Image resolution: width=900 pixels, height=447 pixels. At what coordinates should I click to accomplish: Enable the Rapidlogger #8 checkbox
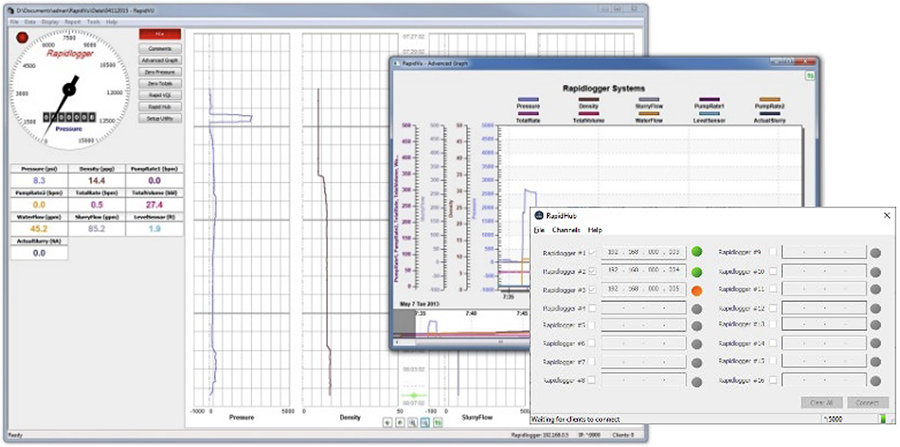click(x=592, y=380)
